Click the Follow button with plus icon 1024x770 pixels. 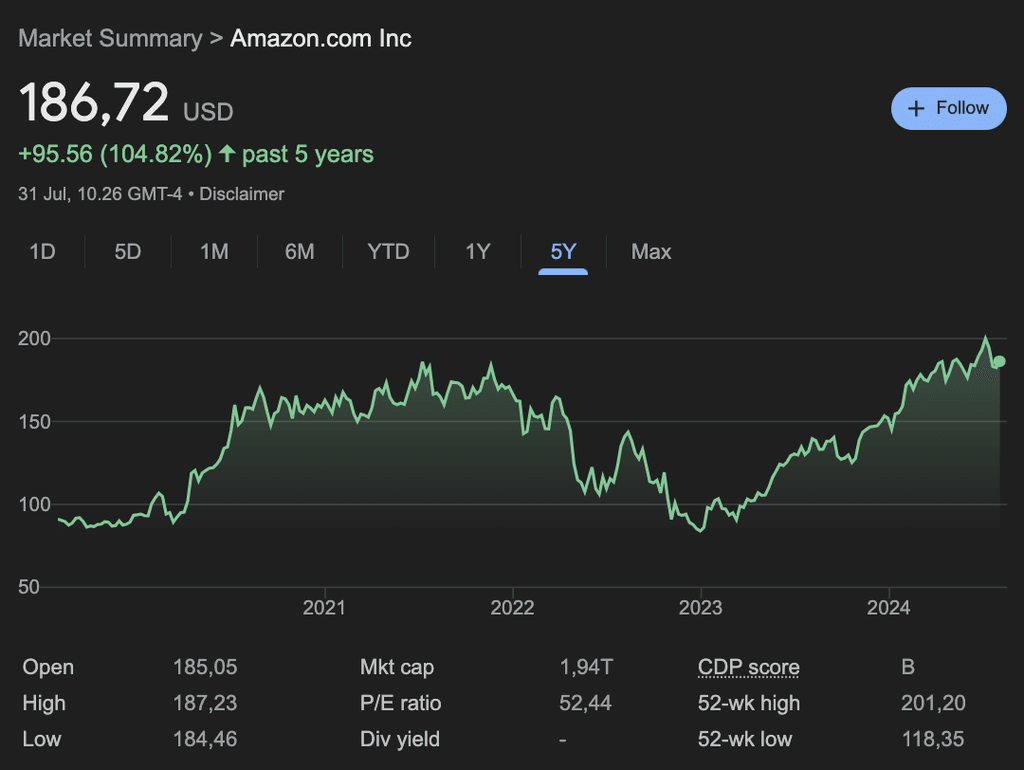click(x=947, y=108)
